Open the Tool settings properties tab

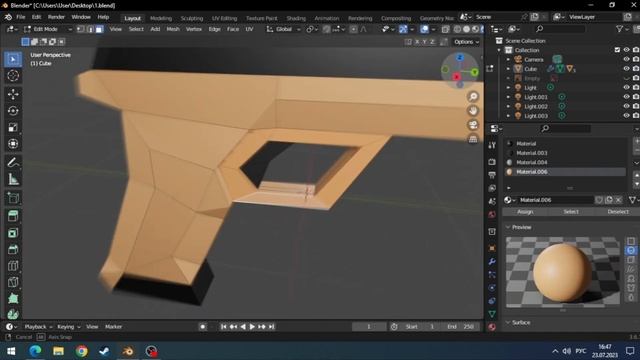tap(492, 145)
